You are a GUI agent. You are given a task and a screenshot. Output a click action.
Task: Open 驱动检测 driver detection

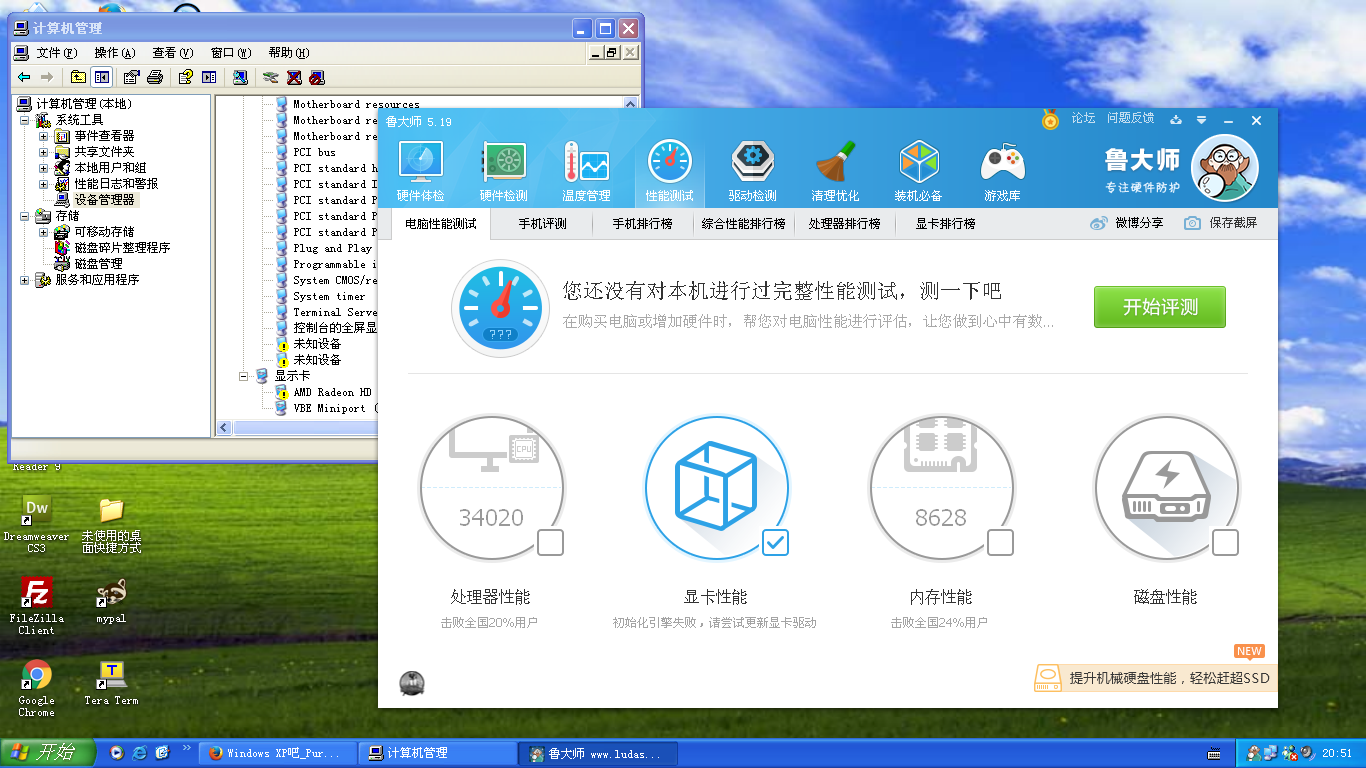[x=752, y=172]
